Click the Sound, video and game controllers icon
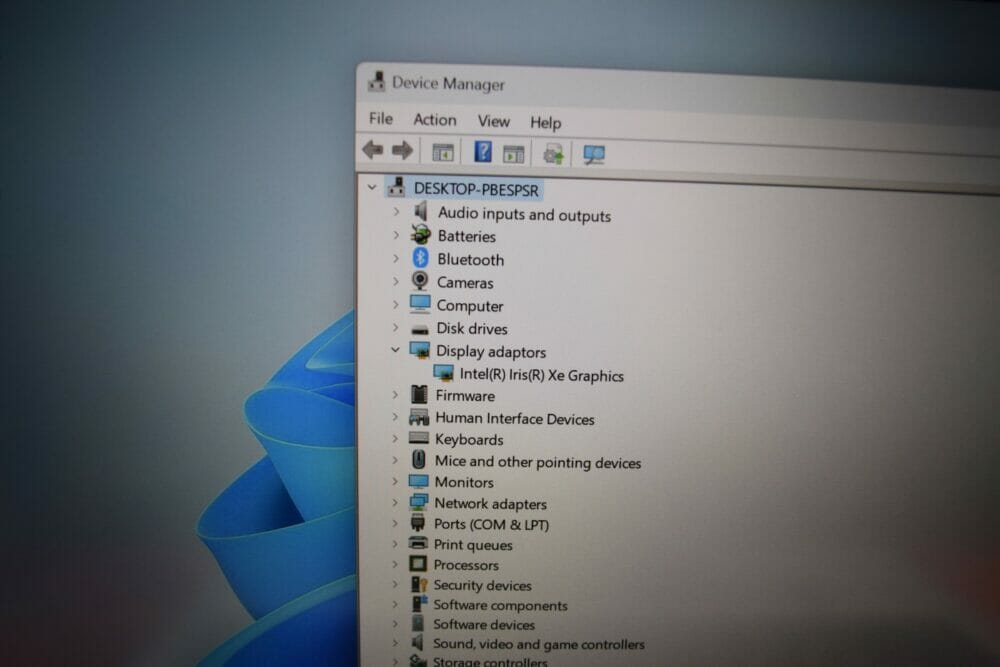This screenshot has width=1000, height=667. click(x=418, y=642)
